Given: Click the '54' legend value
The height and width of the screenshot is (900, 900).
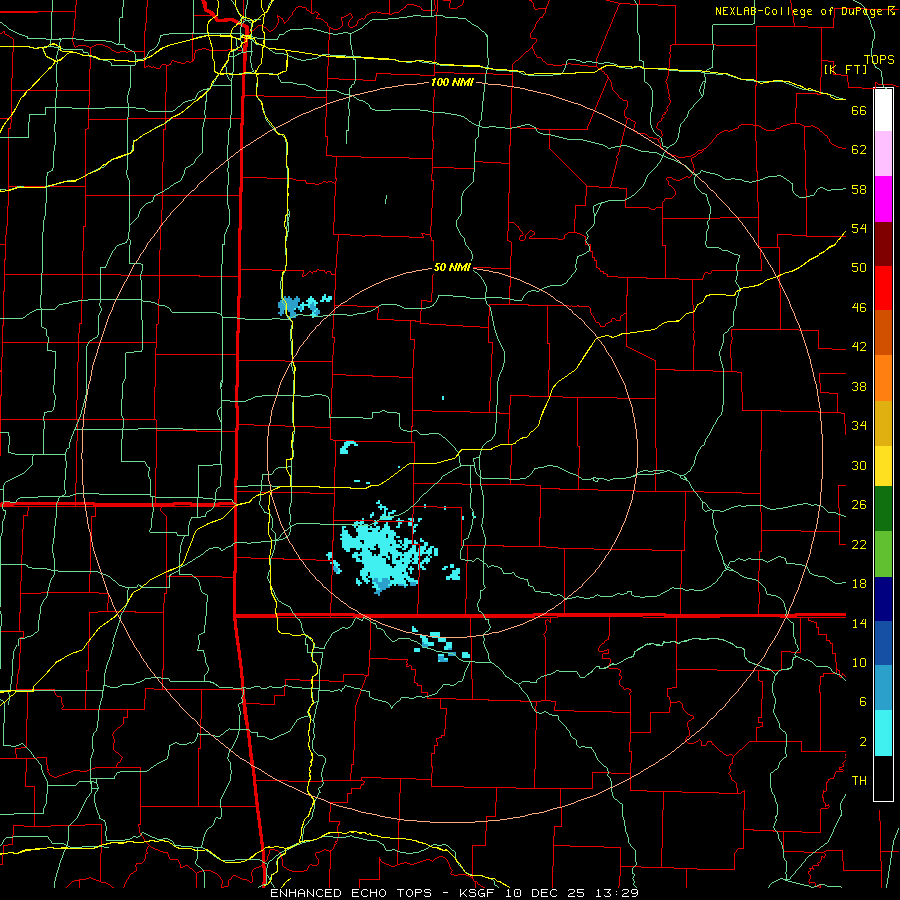Looking at the screenshot, I should 859,228.
